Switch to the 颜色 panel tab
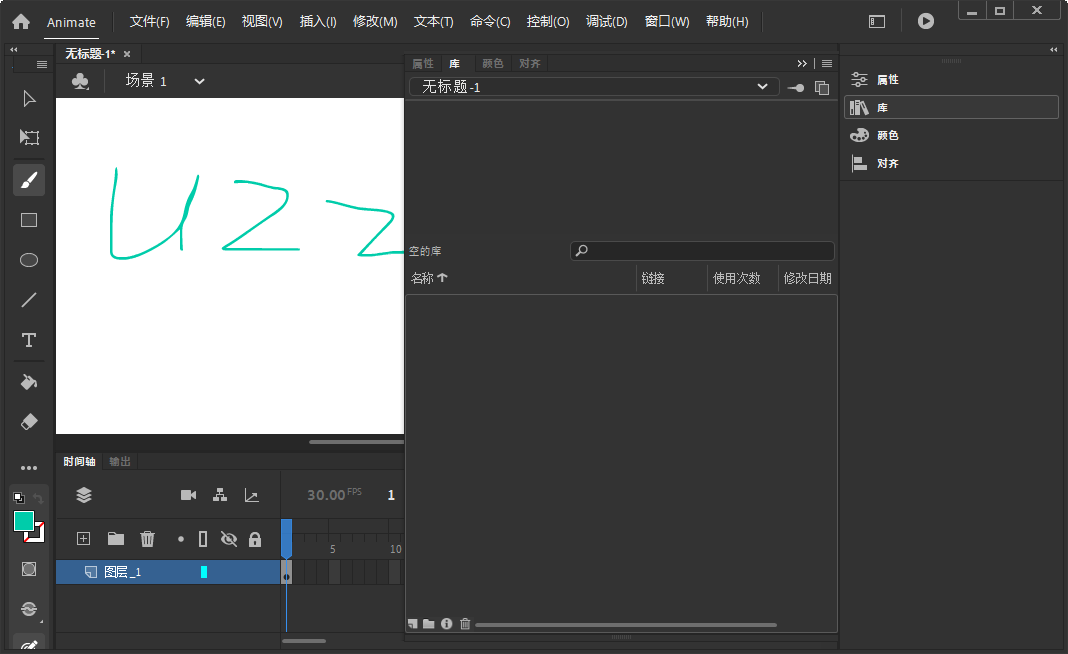Screen dimensions: 1068x654 click(492, 63)
